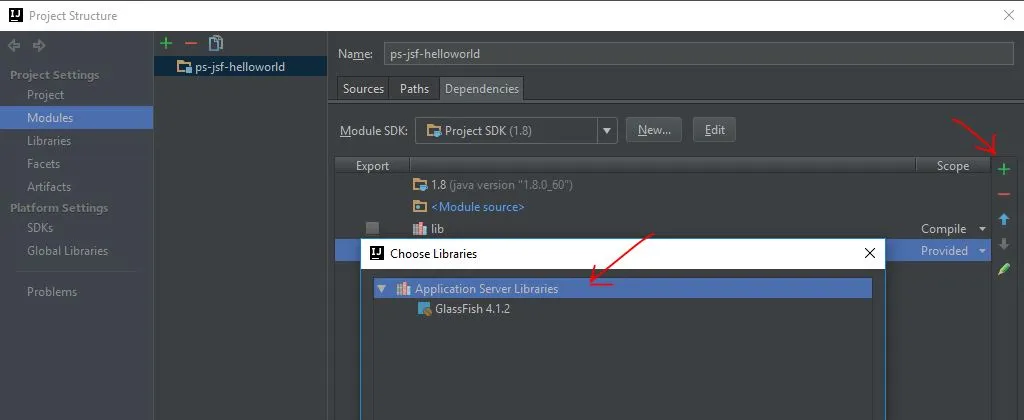Toggle Export checkbox for lib
1024x420 pixels.
point(372,228)
